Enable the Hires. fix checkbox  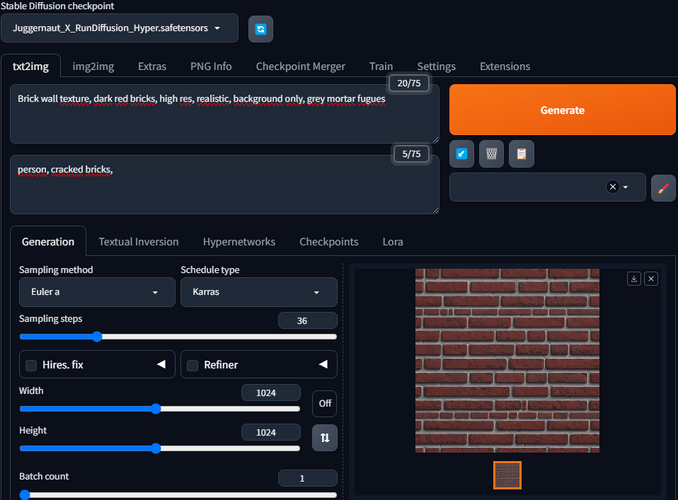[31, 365]
